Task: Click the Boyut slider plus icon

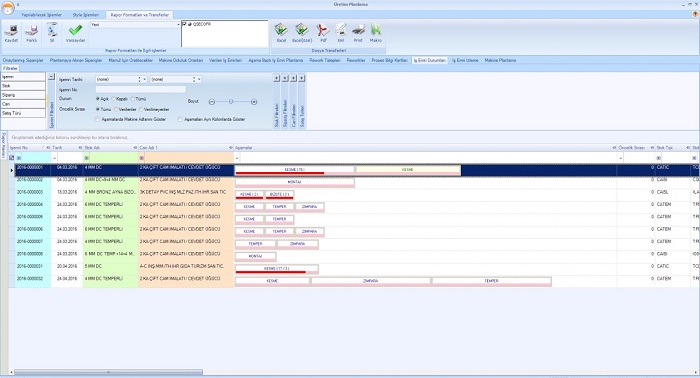Action: (254, 102)
